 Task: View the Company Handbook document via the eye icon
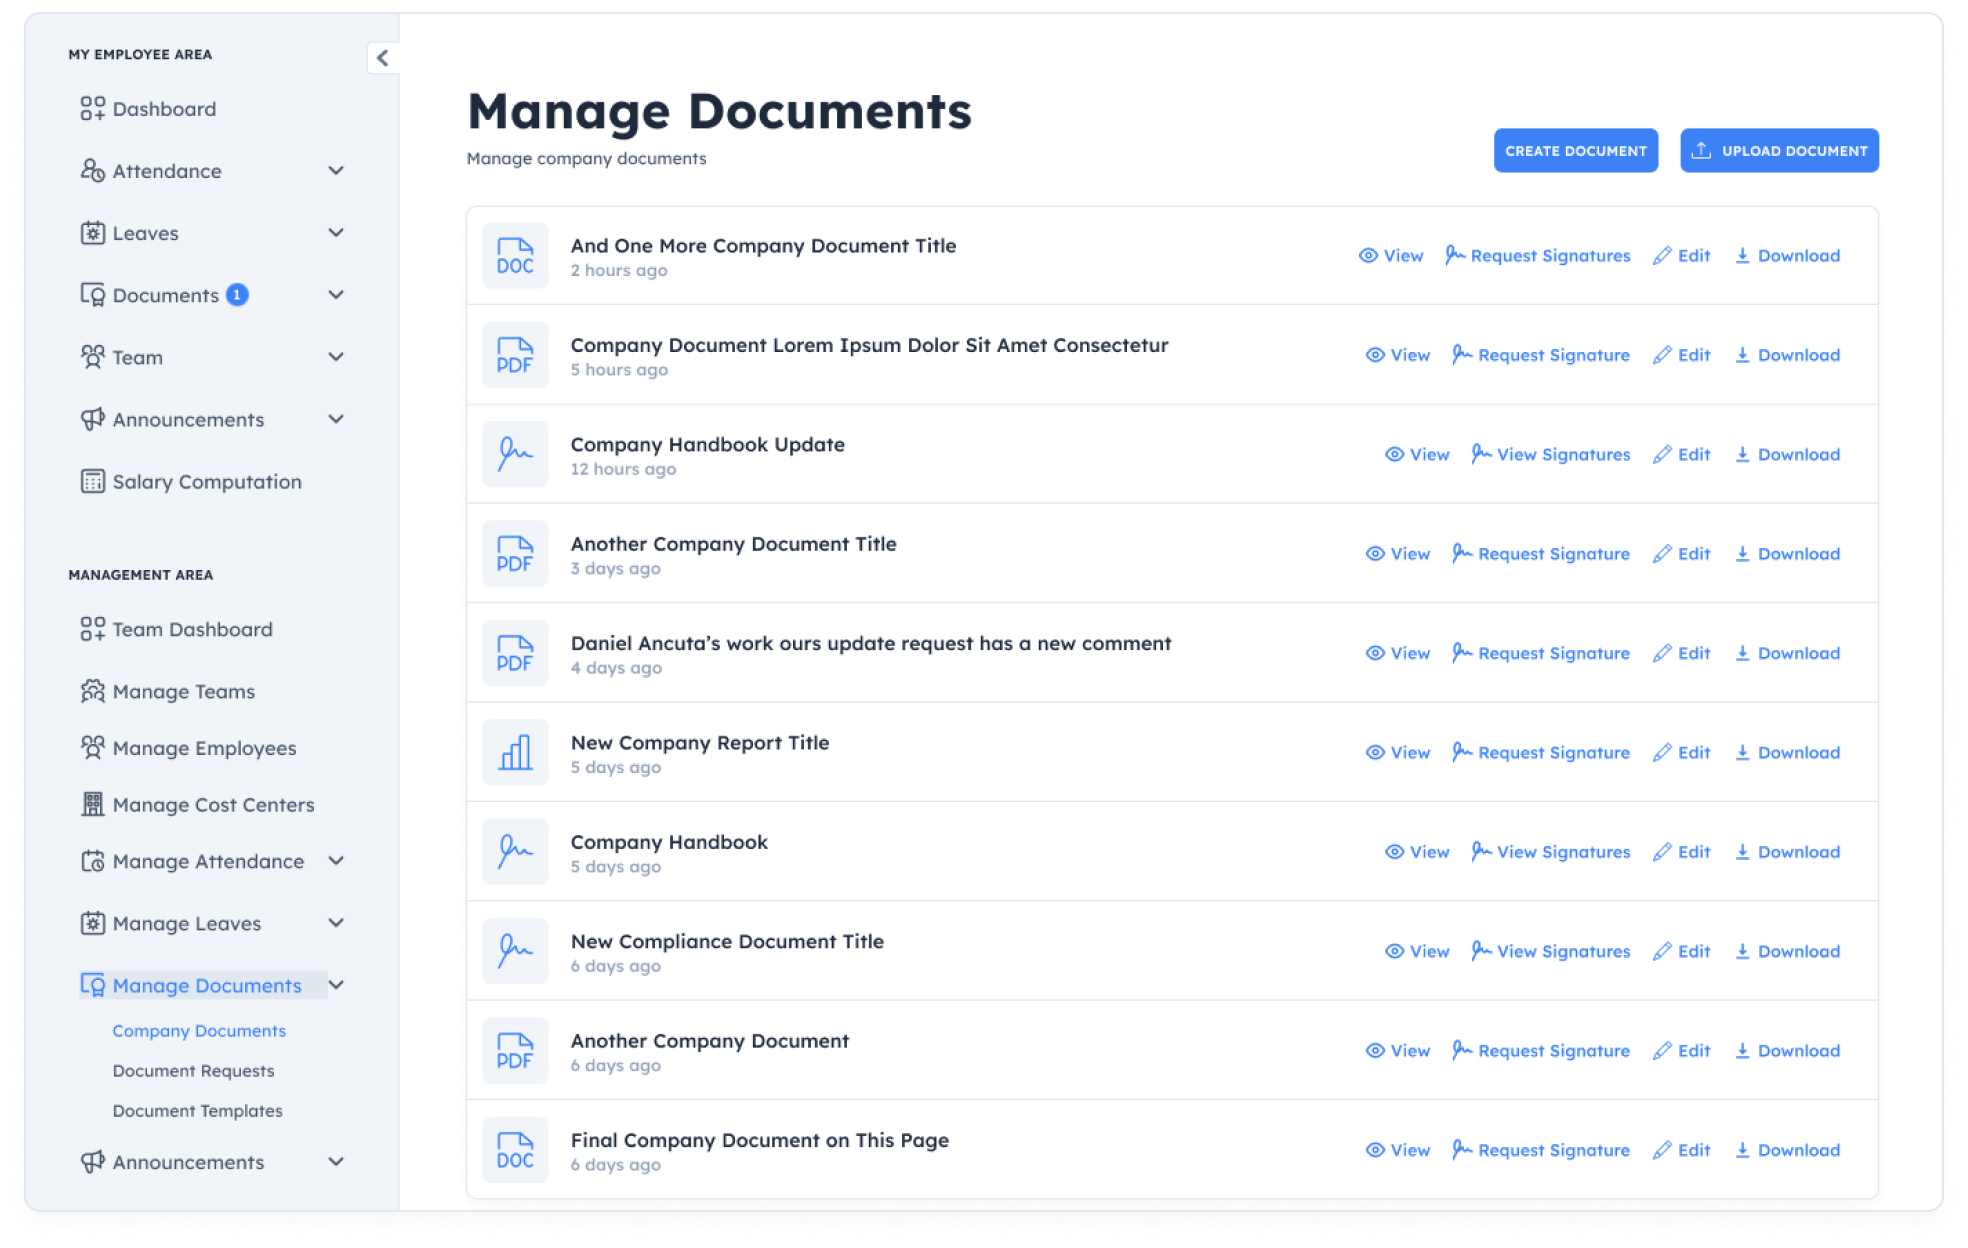coord(1394,852)
